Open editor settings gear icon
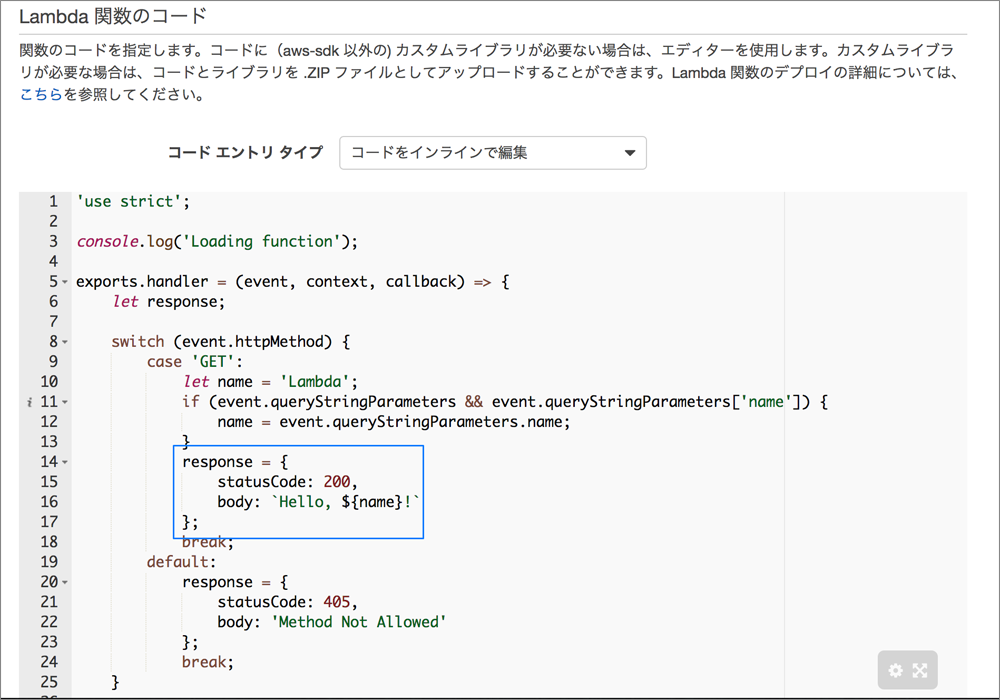Image resolution: width=1000 pixels, height=700 pixels. point(895,671)
